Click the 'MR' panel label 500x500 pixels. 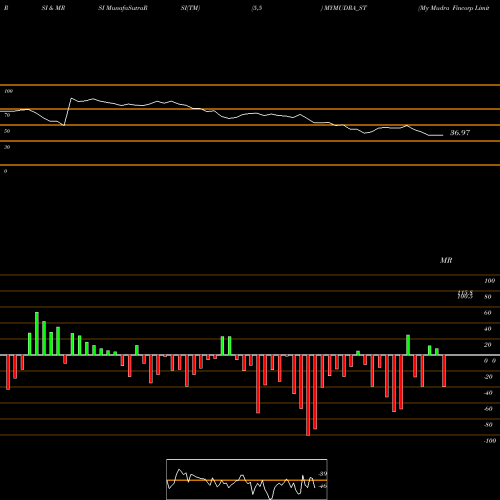tap(446, 260)
